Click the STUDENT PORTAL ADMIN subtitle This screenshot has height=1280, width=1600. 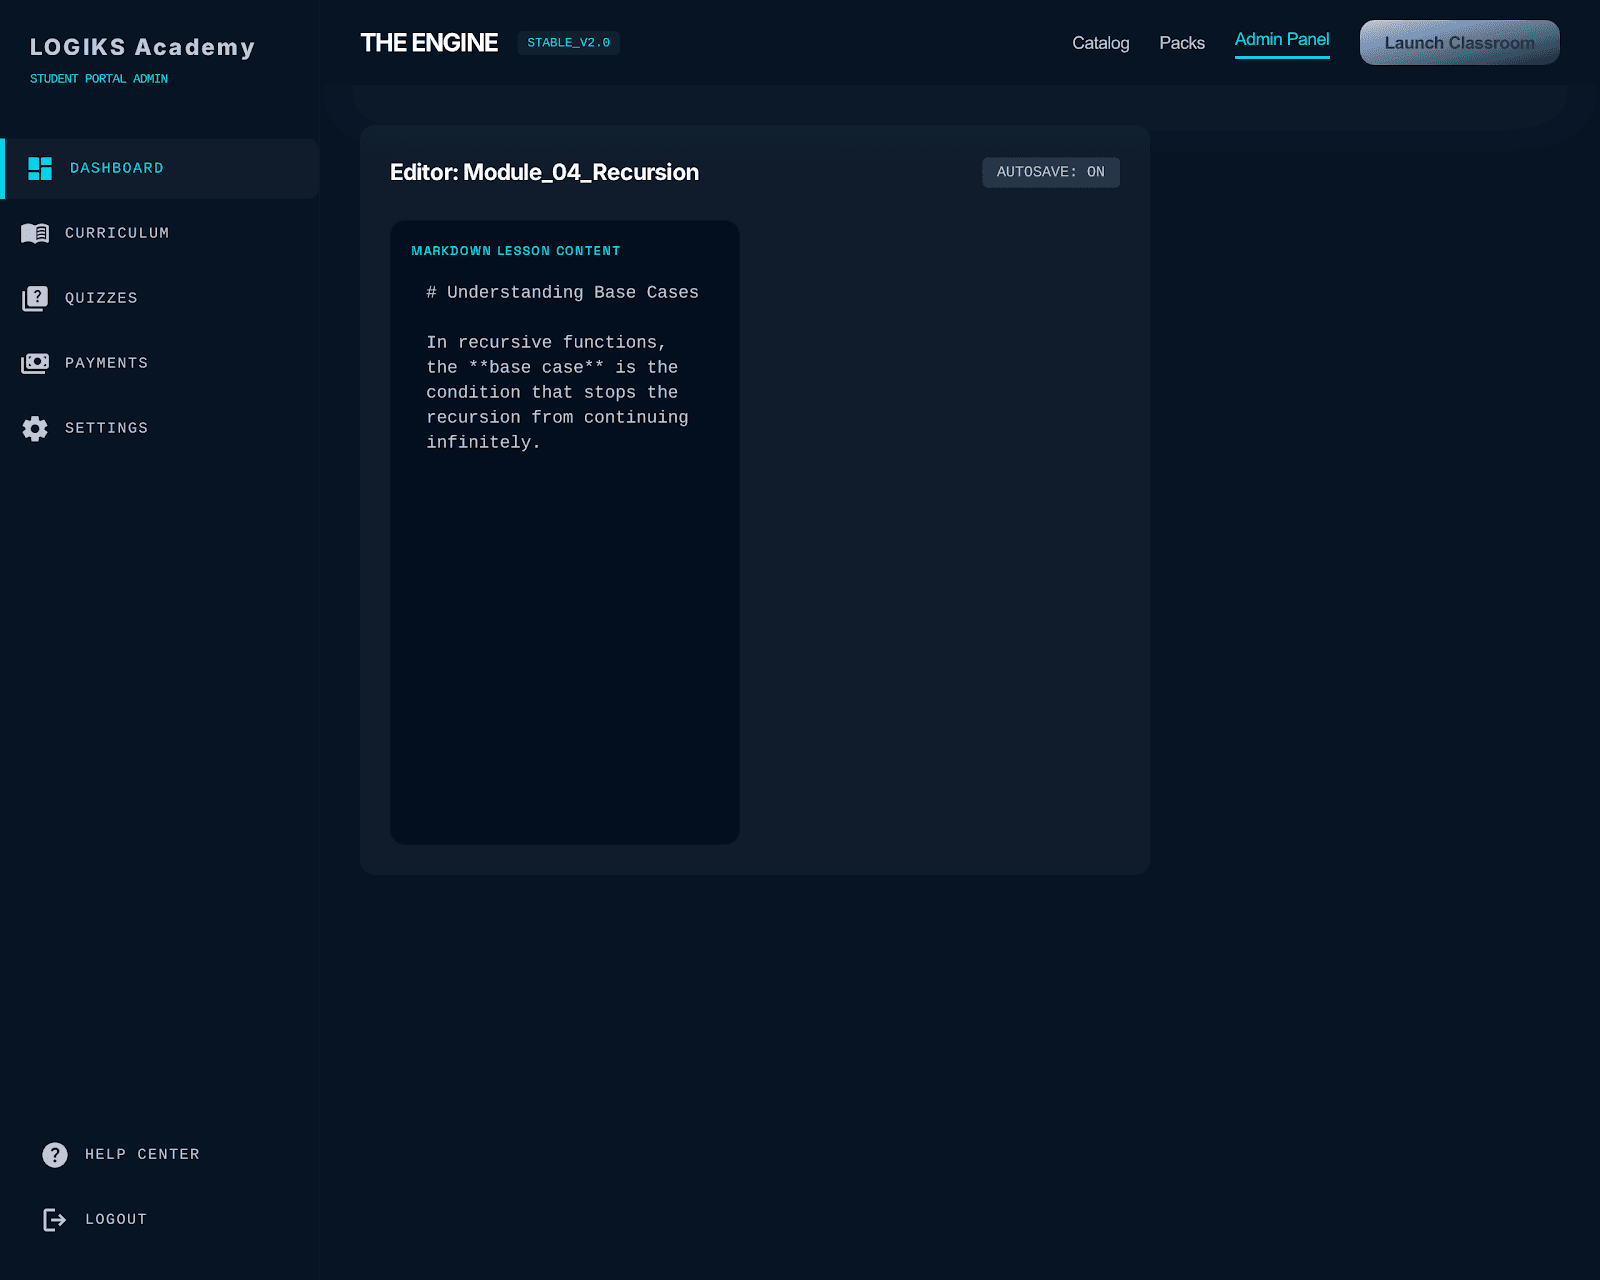(x=99, y=79)
